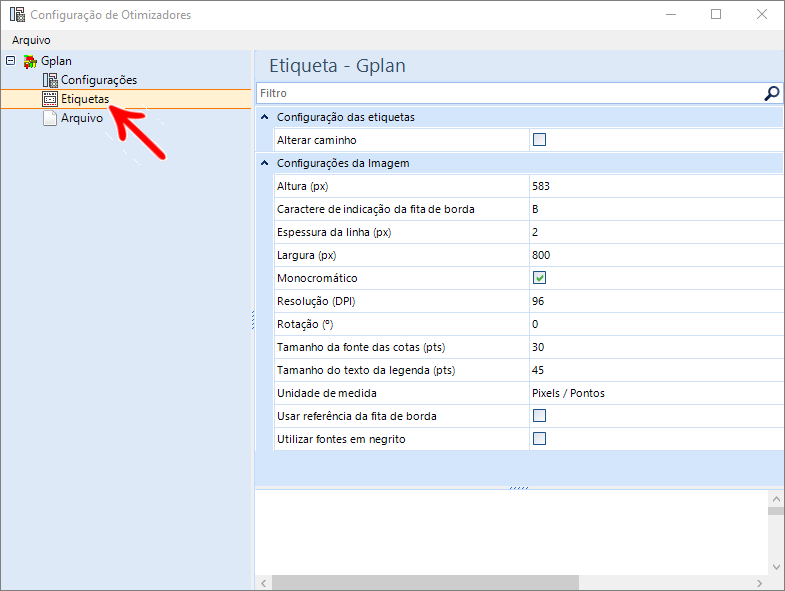Click the Largura (px) property label

(x=306, y=255)
